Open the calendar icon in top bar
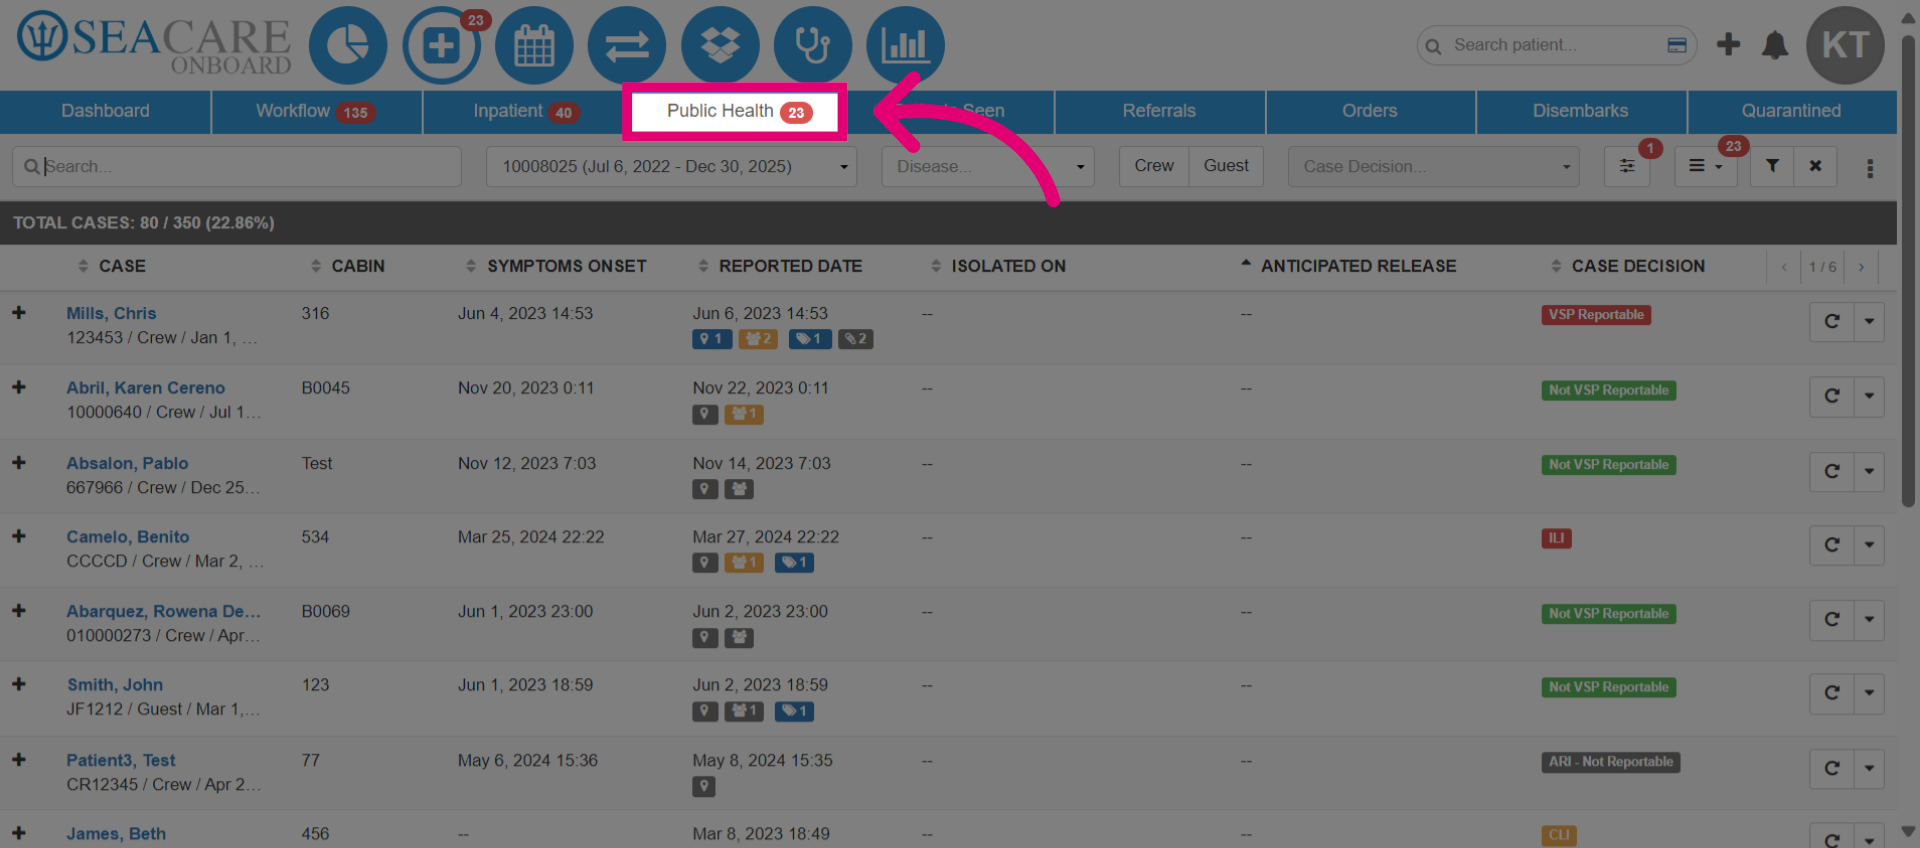The height and width of the screenshot is (848, 1920). coord(534,45)
